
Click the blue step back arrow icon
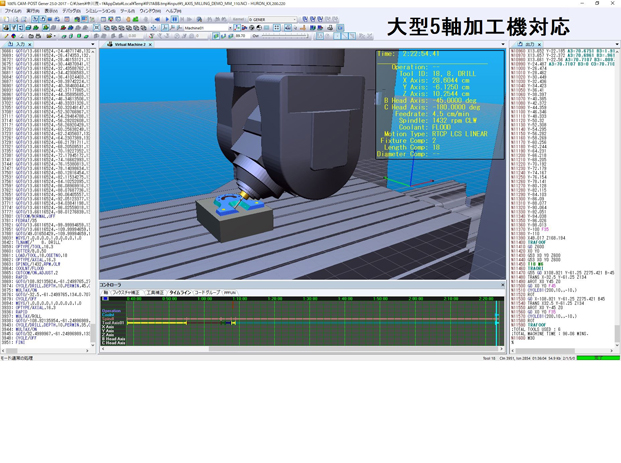point(157,19)
